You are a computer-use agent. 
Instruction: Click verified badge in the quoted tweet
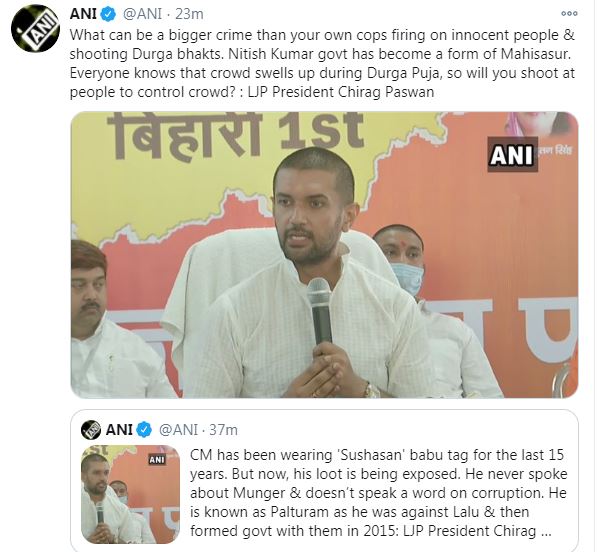[x=144, y=430]
